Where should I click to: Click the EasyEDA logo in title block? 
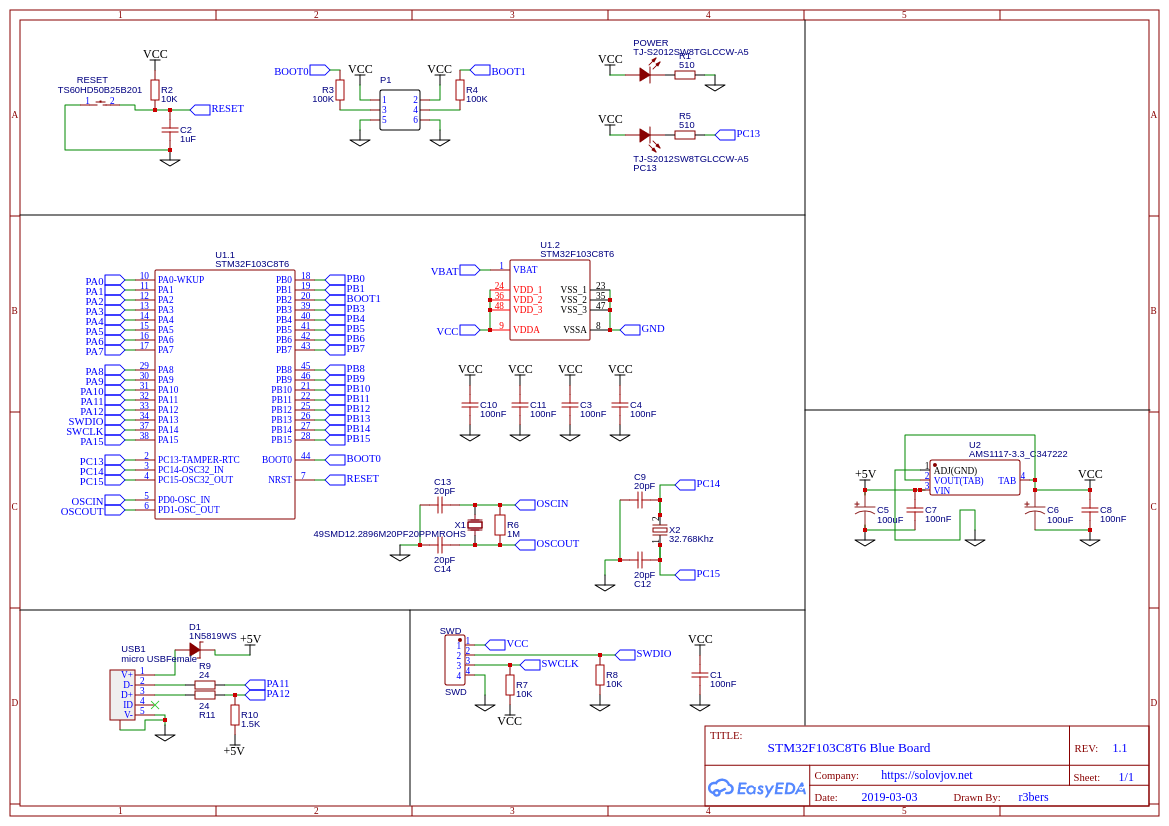point(757,788)
